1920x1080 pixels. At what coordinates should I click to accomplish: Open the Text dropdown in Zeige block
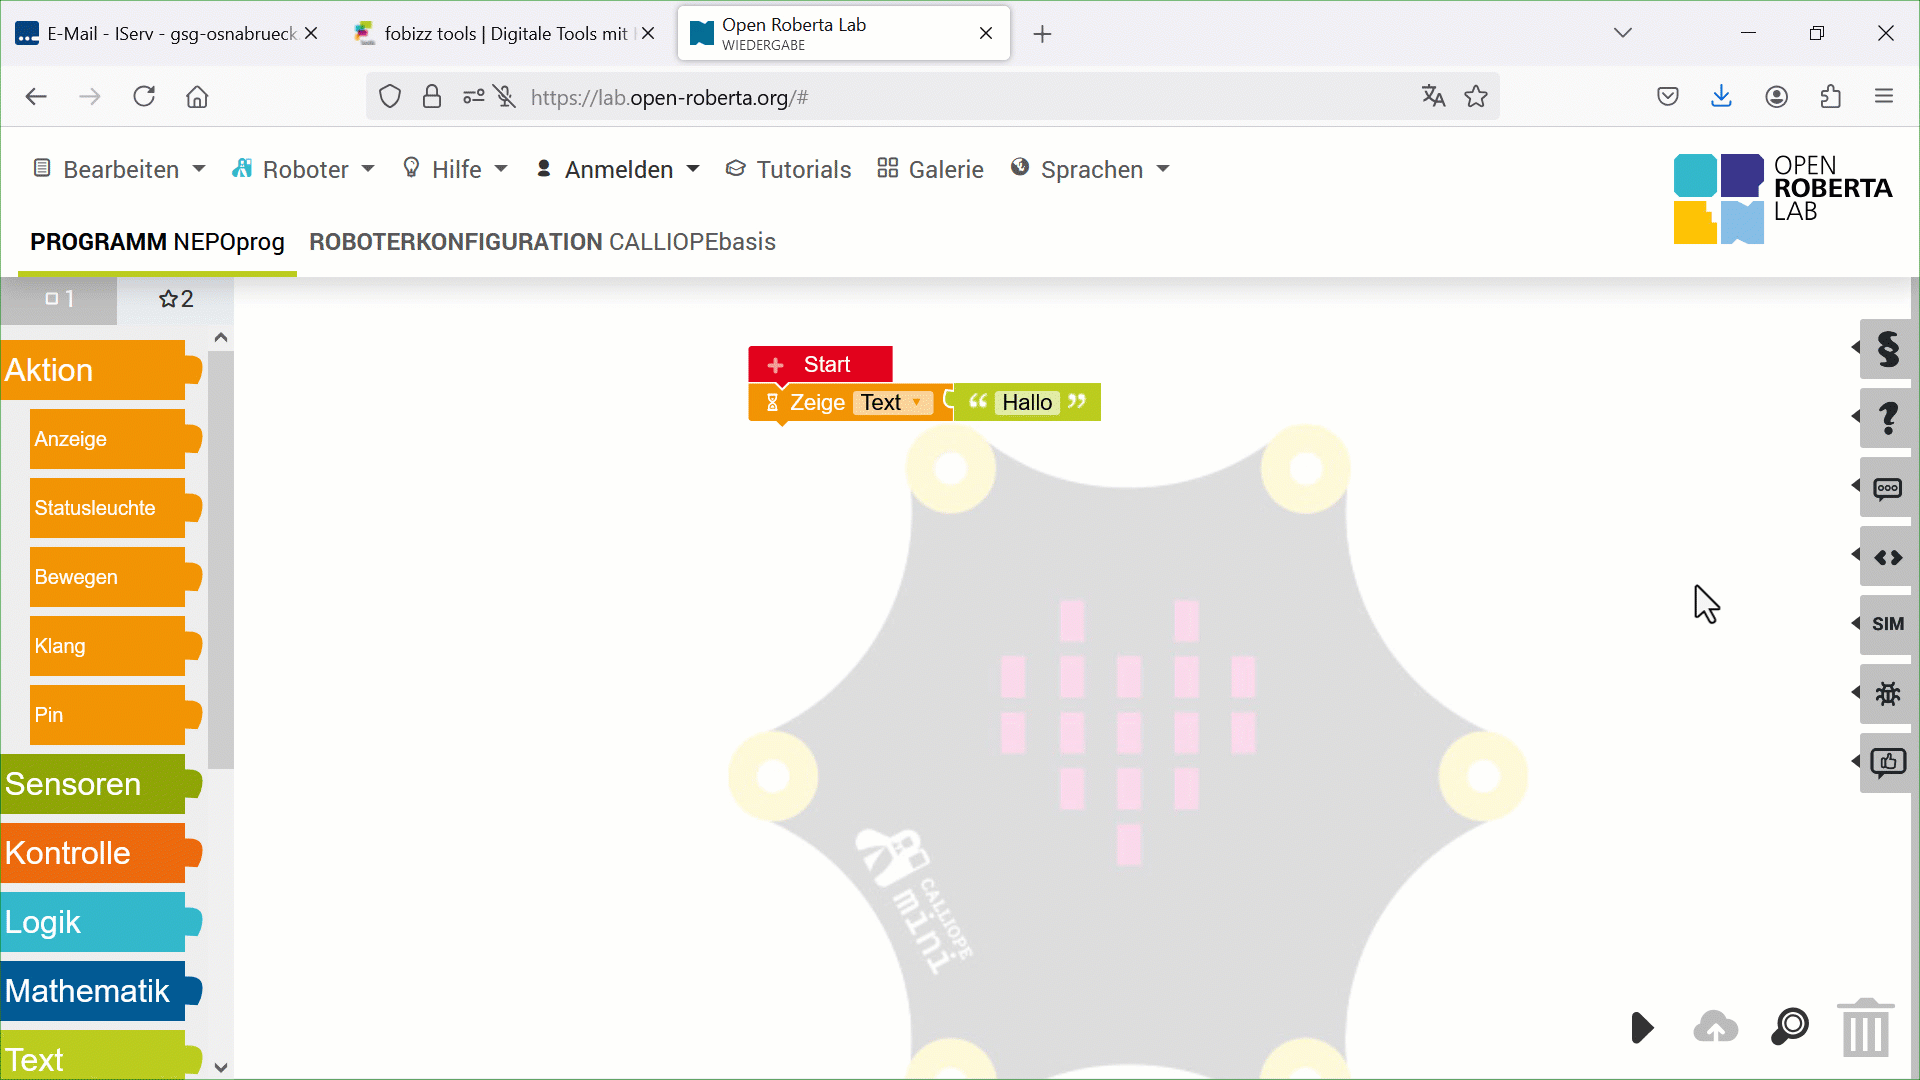pyautogui.click(x=892, y=402)
